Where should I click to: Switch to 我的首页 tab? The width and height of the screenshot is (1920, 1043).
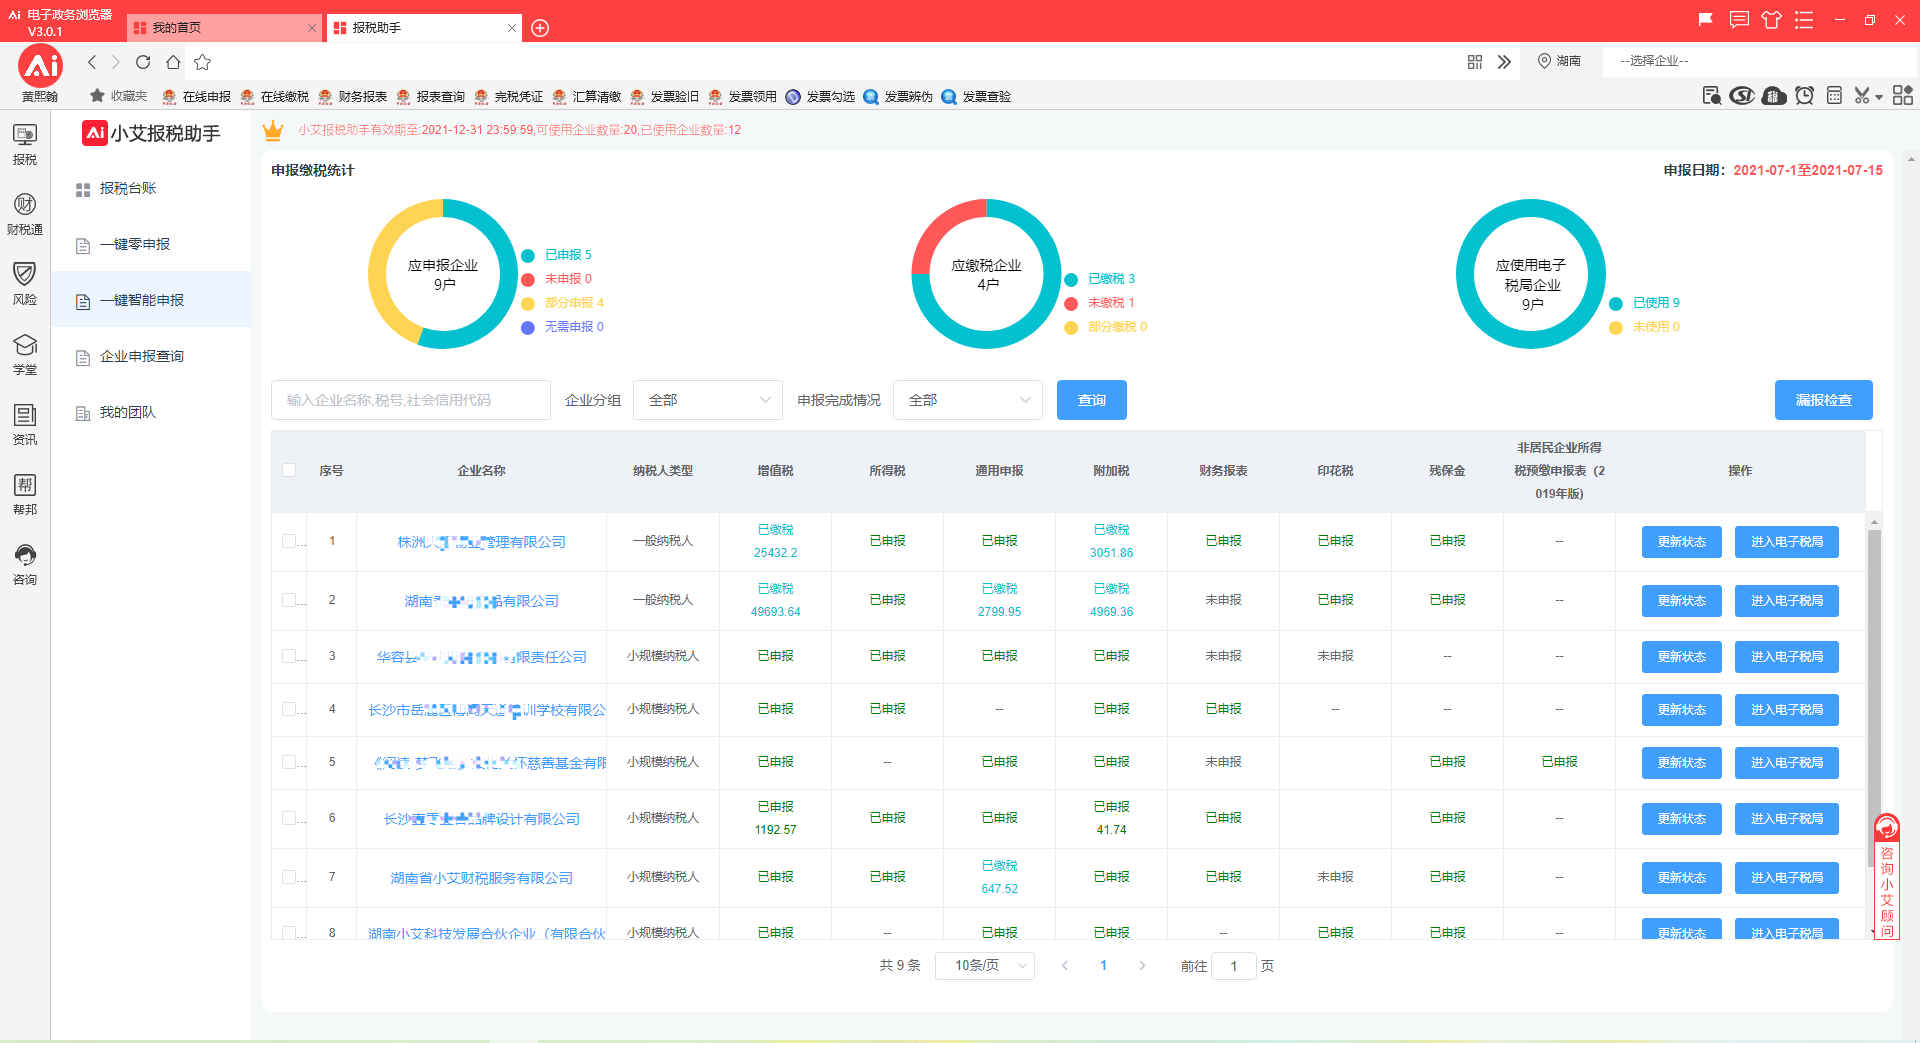225,28
